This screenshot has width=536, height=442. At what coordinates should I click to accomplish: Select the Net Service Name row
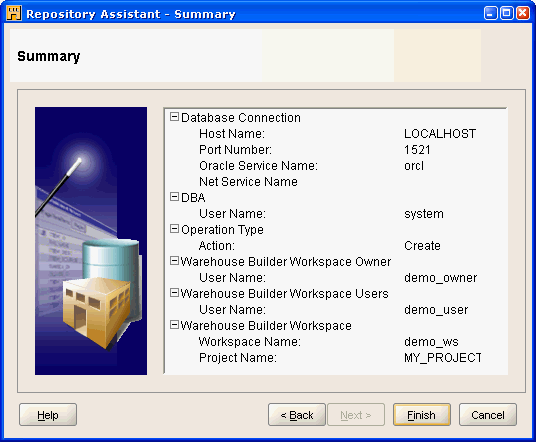pos(248,182)
